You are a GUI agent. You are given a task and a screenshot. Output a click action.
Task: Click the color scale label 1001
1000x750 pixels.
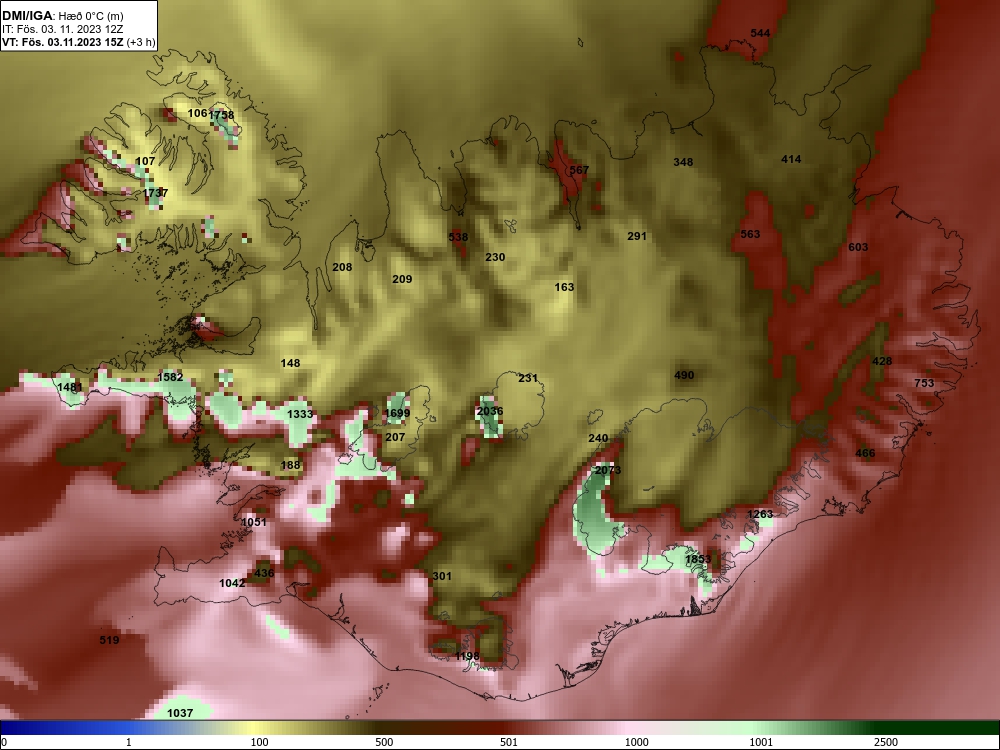[761, 742]
